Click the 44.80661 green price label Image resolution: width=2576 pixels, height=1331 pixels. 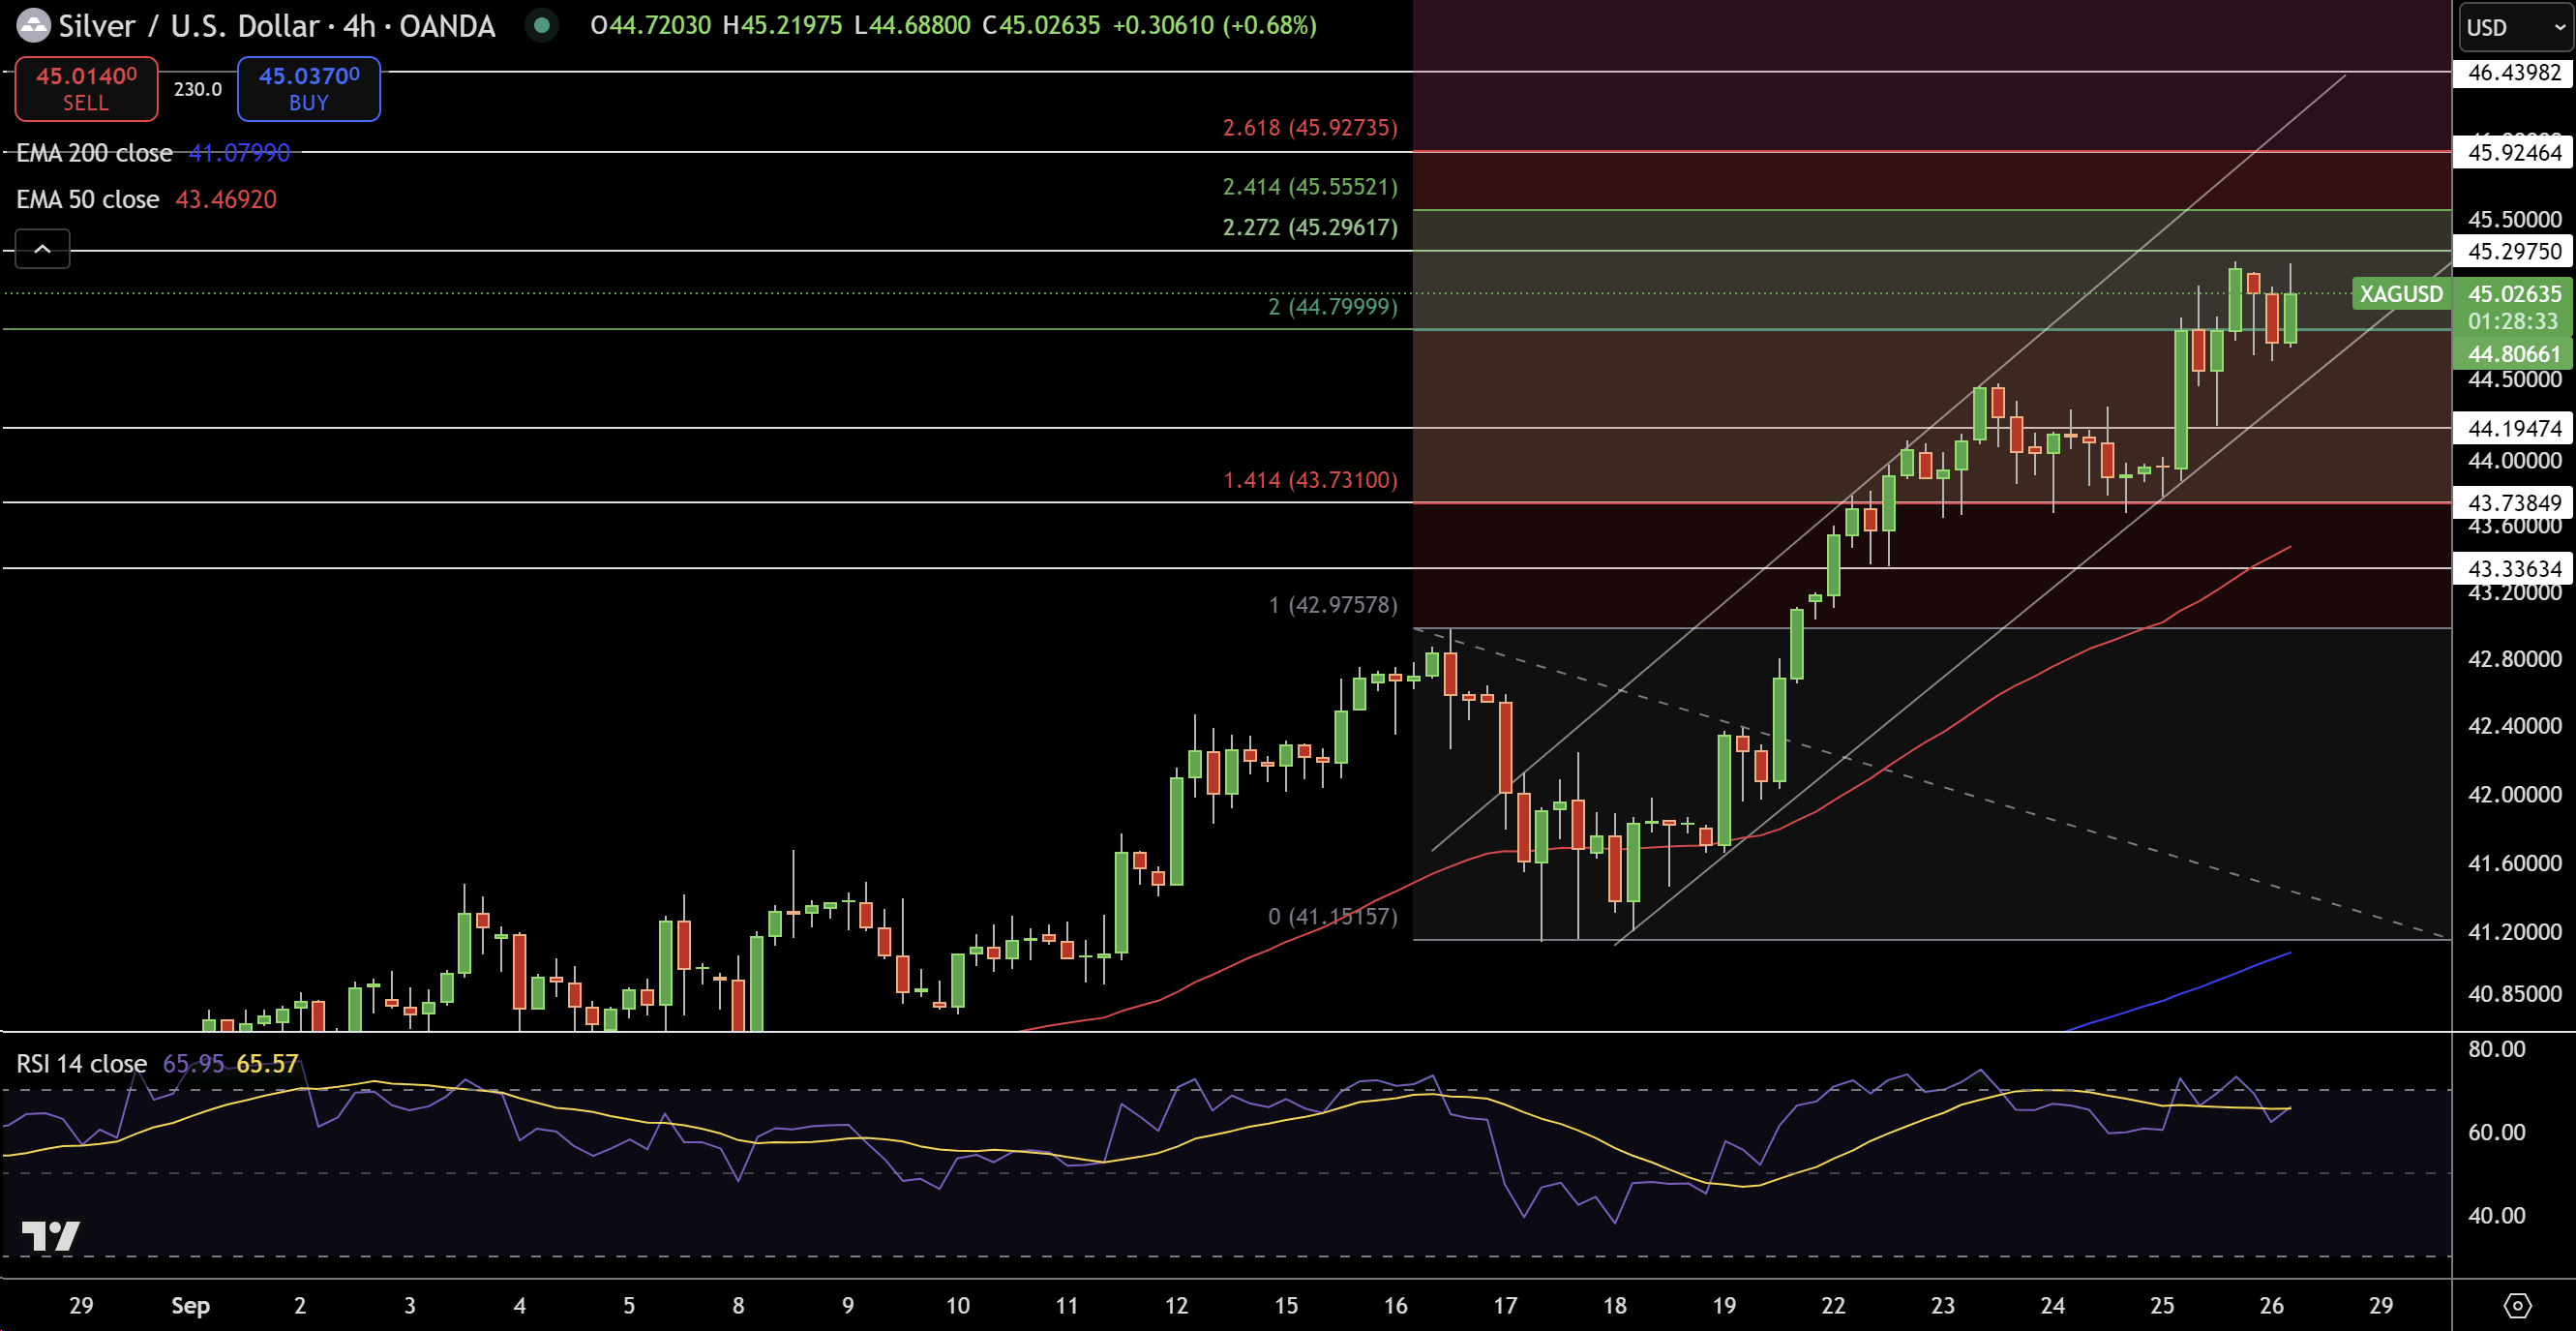coord(2514,354)
